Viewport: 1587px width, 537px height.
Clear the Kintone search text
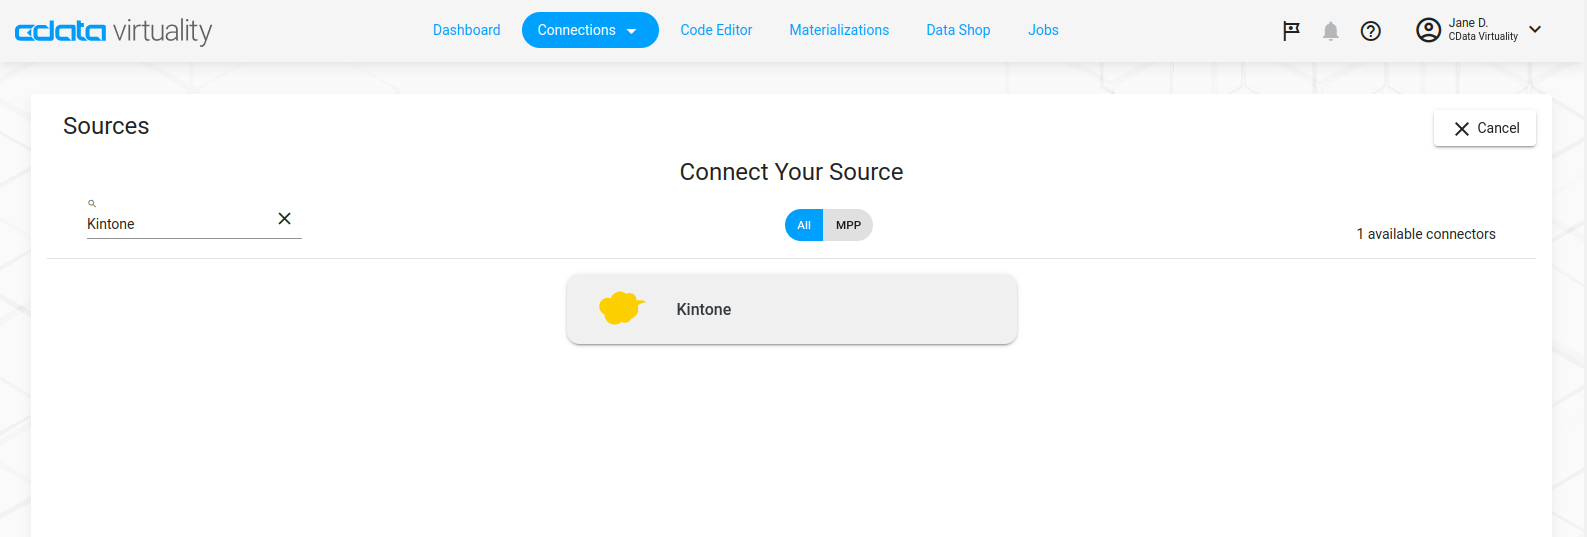(284, 219)
